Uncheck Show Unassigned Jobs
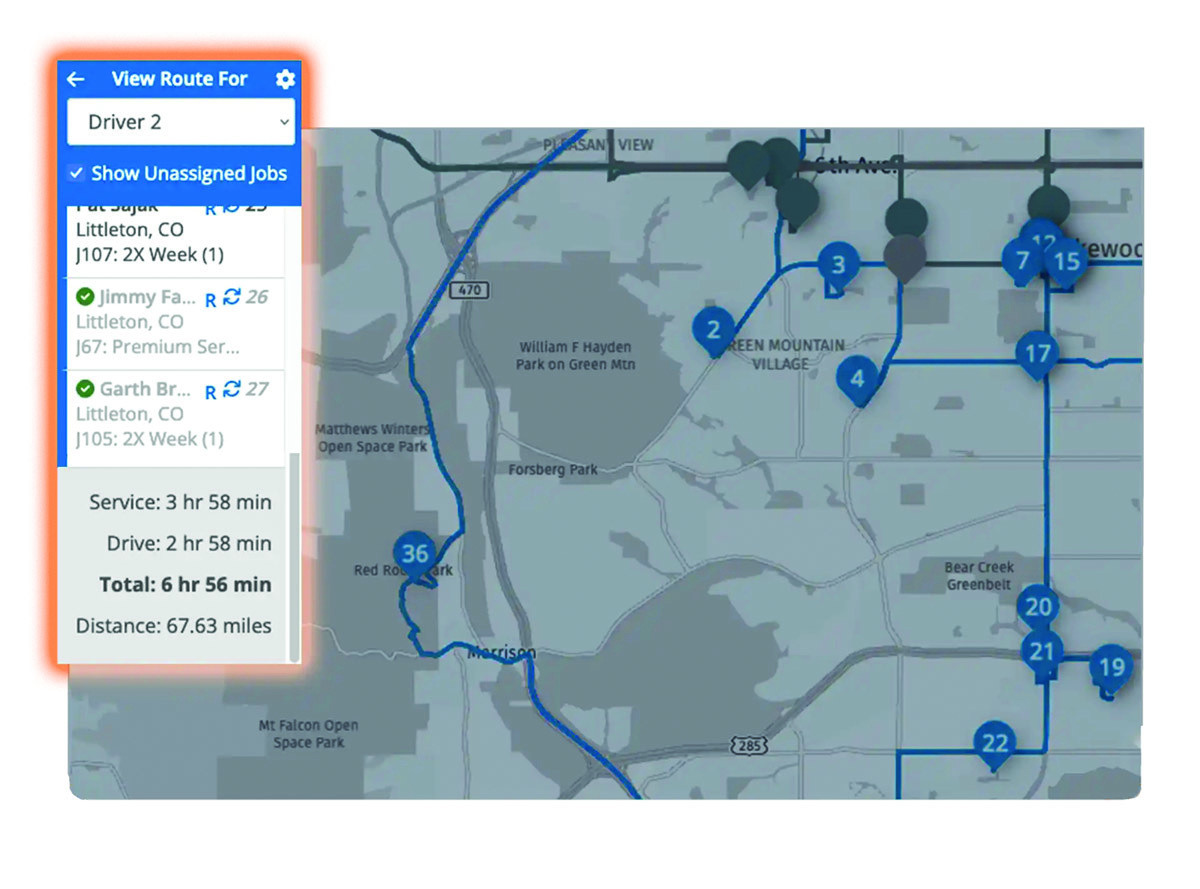Viewport: 1200px width, 889px height. 76,174
